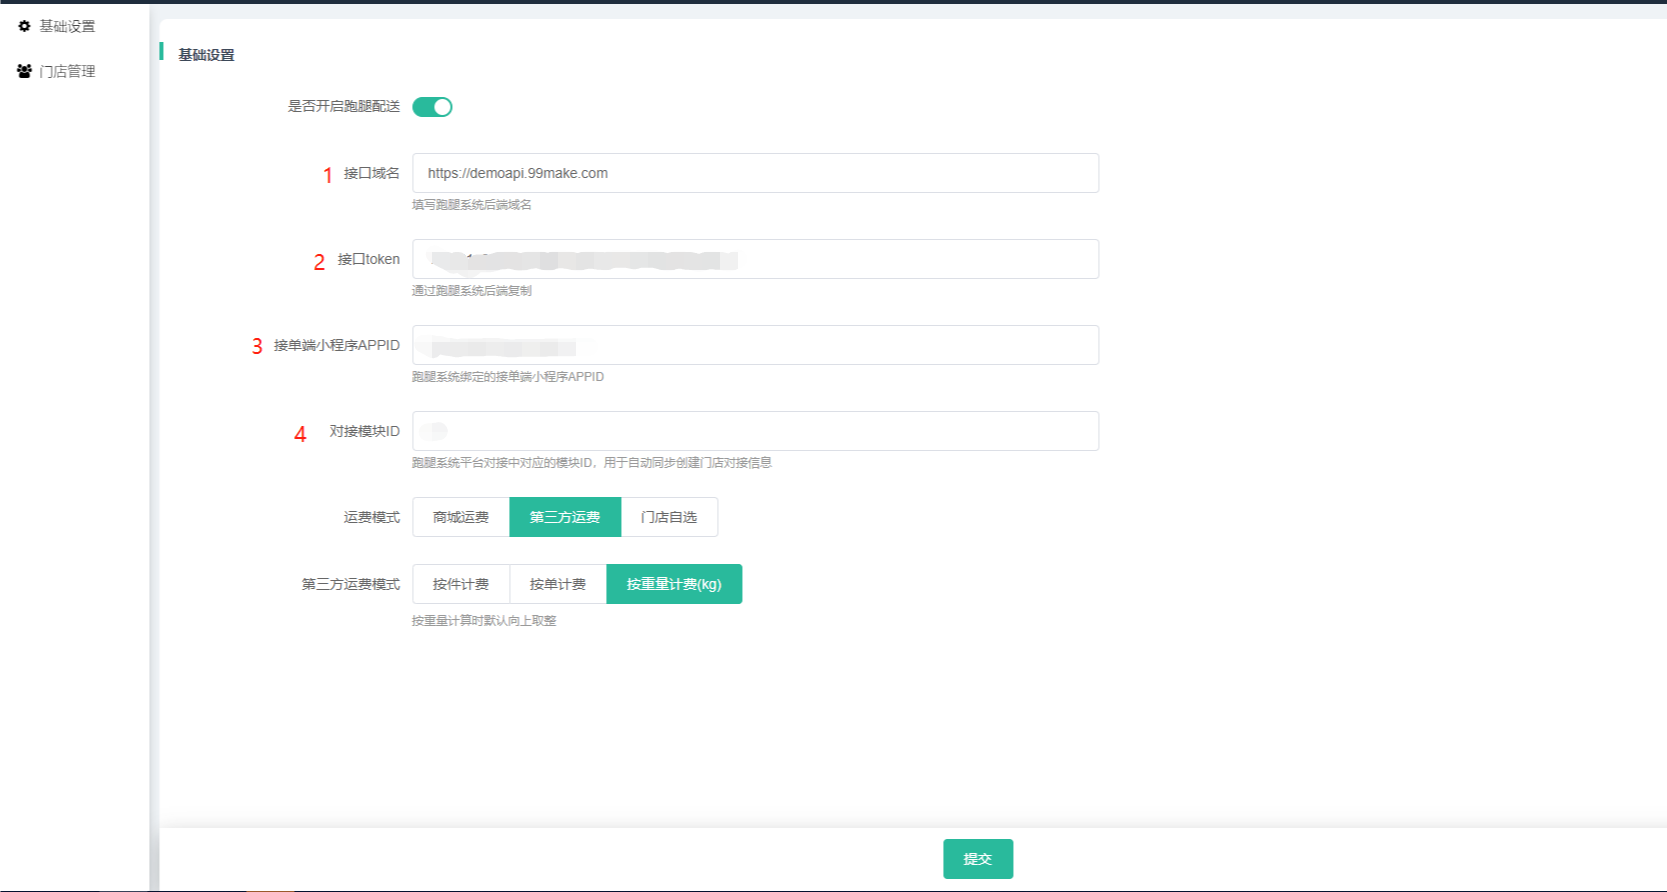Select 按件计费 billing mode
This screenshot has width=1667, height=892.
[x=461, y=584]
